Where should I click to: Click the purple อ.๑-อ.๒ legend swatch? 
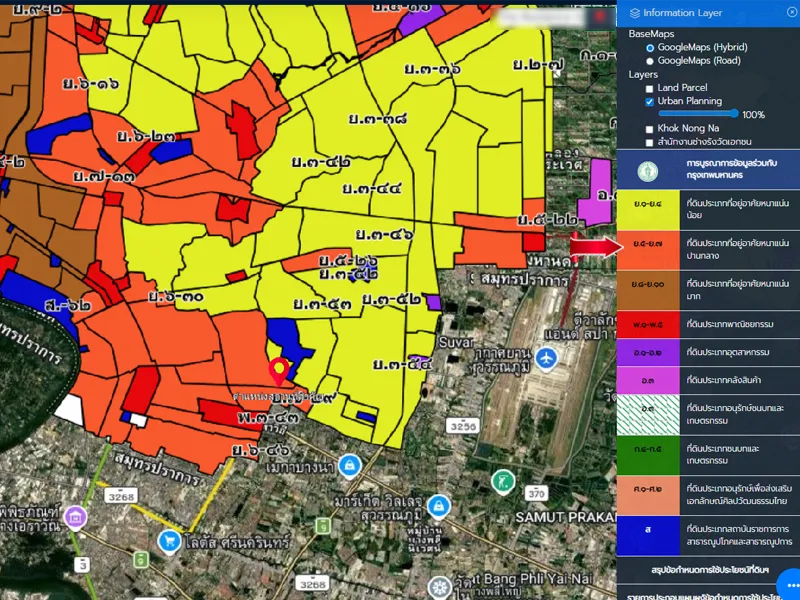tap(647, 351)
